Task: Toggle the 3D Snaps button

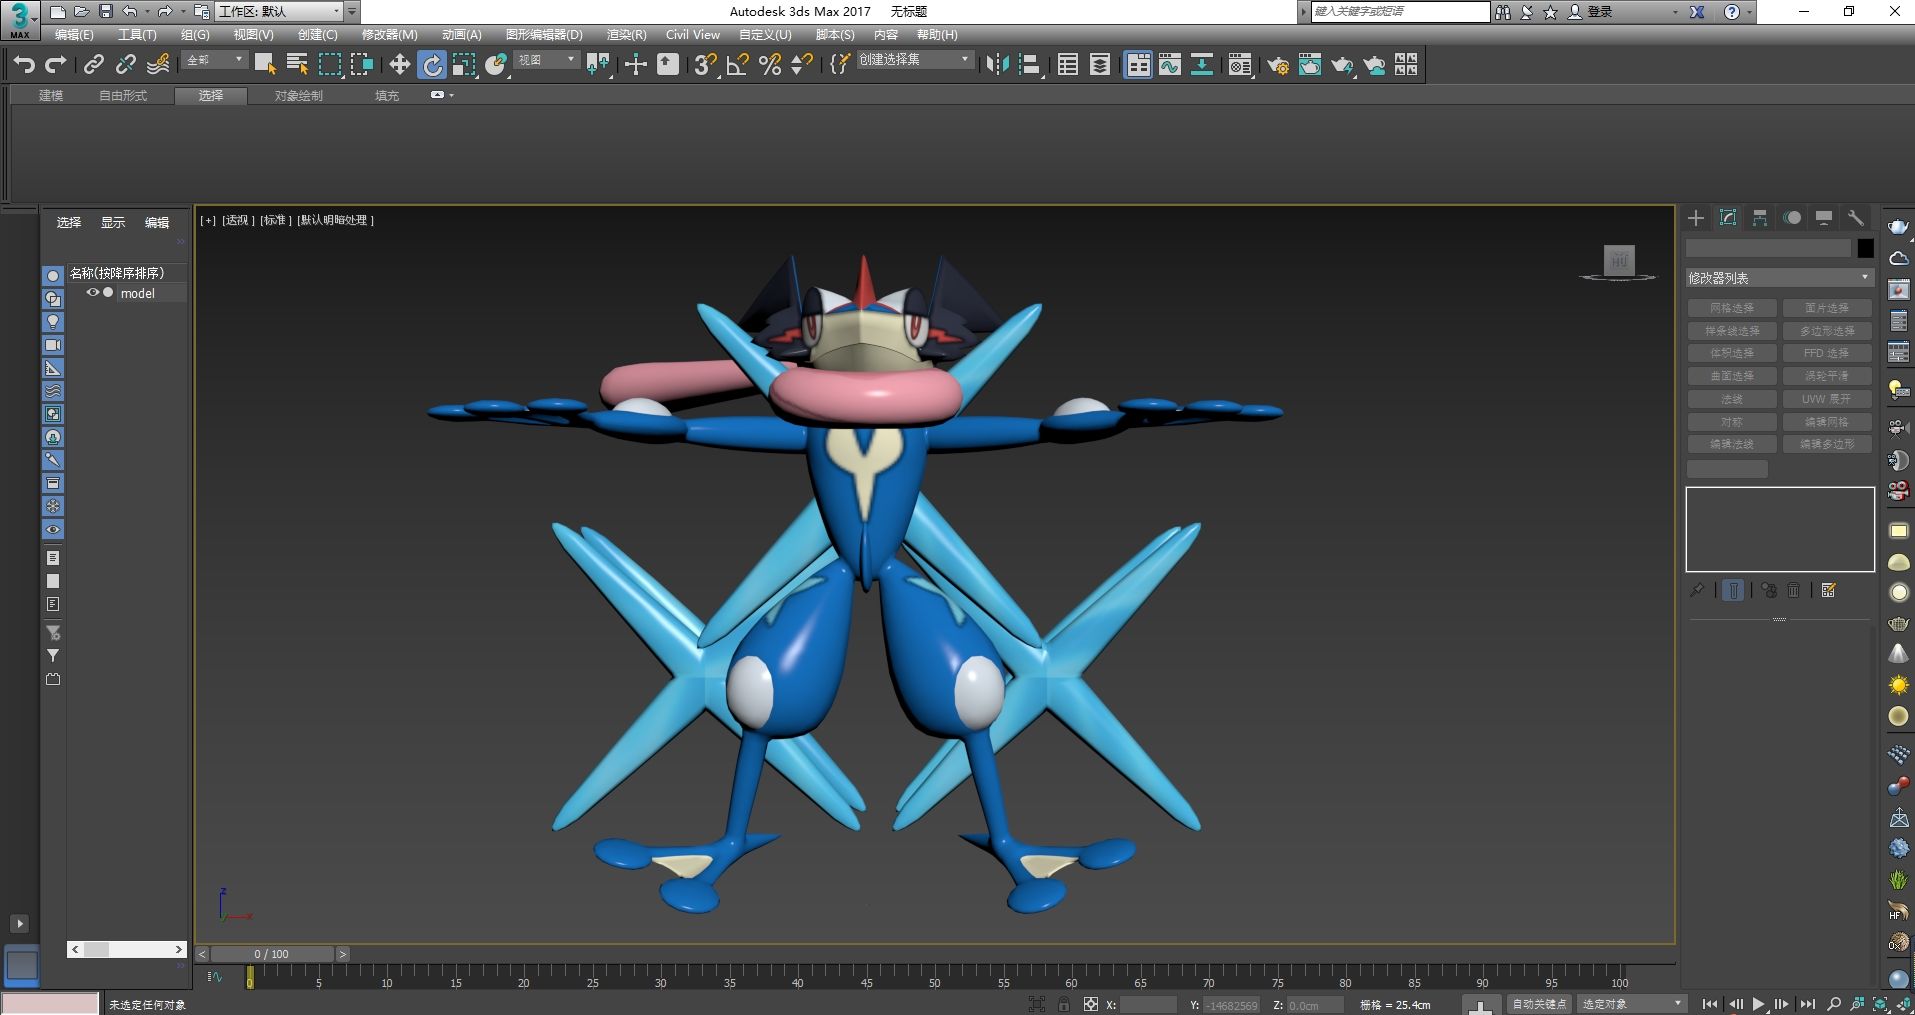Action: pyautogui.click(x=706, y=65)
